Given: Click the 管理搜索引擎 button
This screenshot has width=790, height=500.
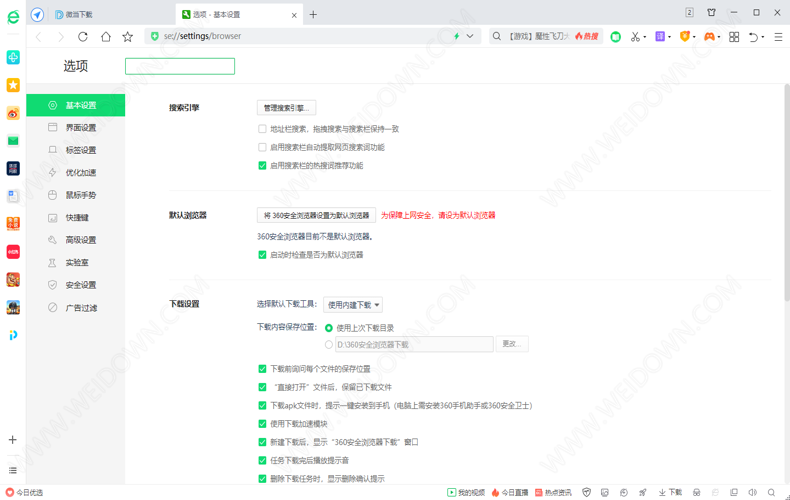Looking at the screenshot, I should (x=287, y=108).
